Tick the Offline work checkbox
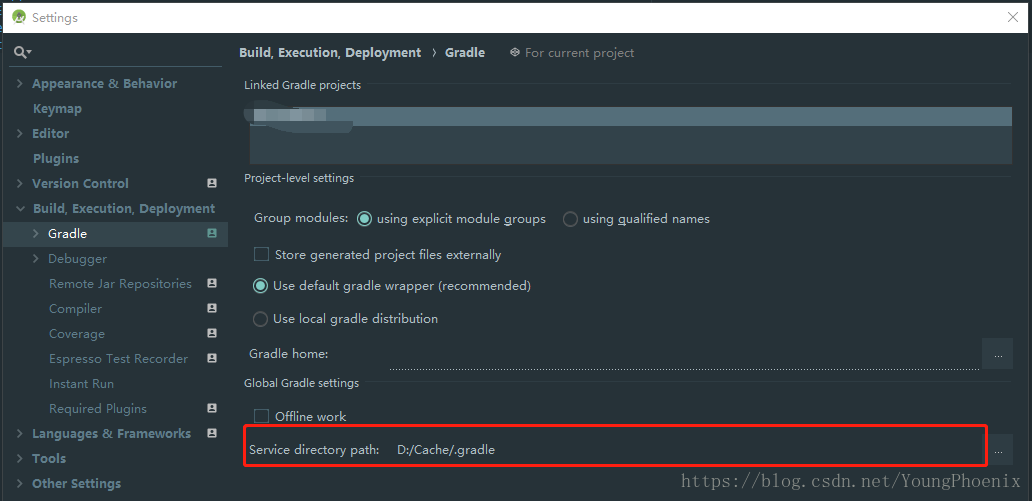The height and width of the screenshot is (501, 1032). click(x=261, y=416)
